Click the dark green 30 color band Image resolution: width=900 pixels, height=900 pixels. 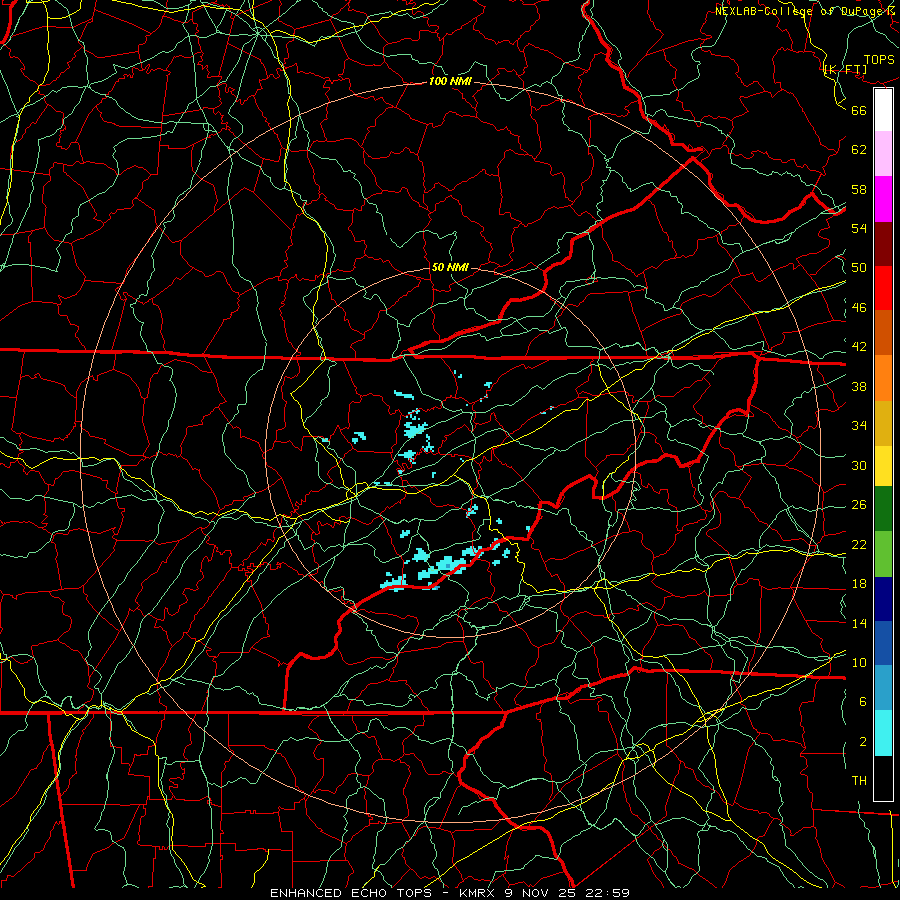pyautogui.click(x=883, y=509)
